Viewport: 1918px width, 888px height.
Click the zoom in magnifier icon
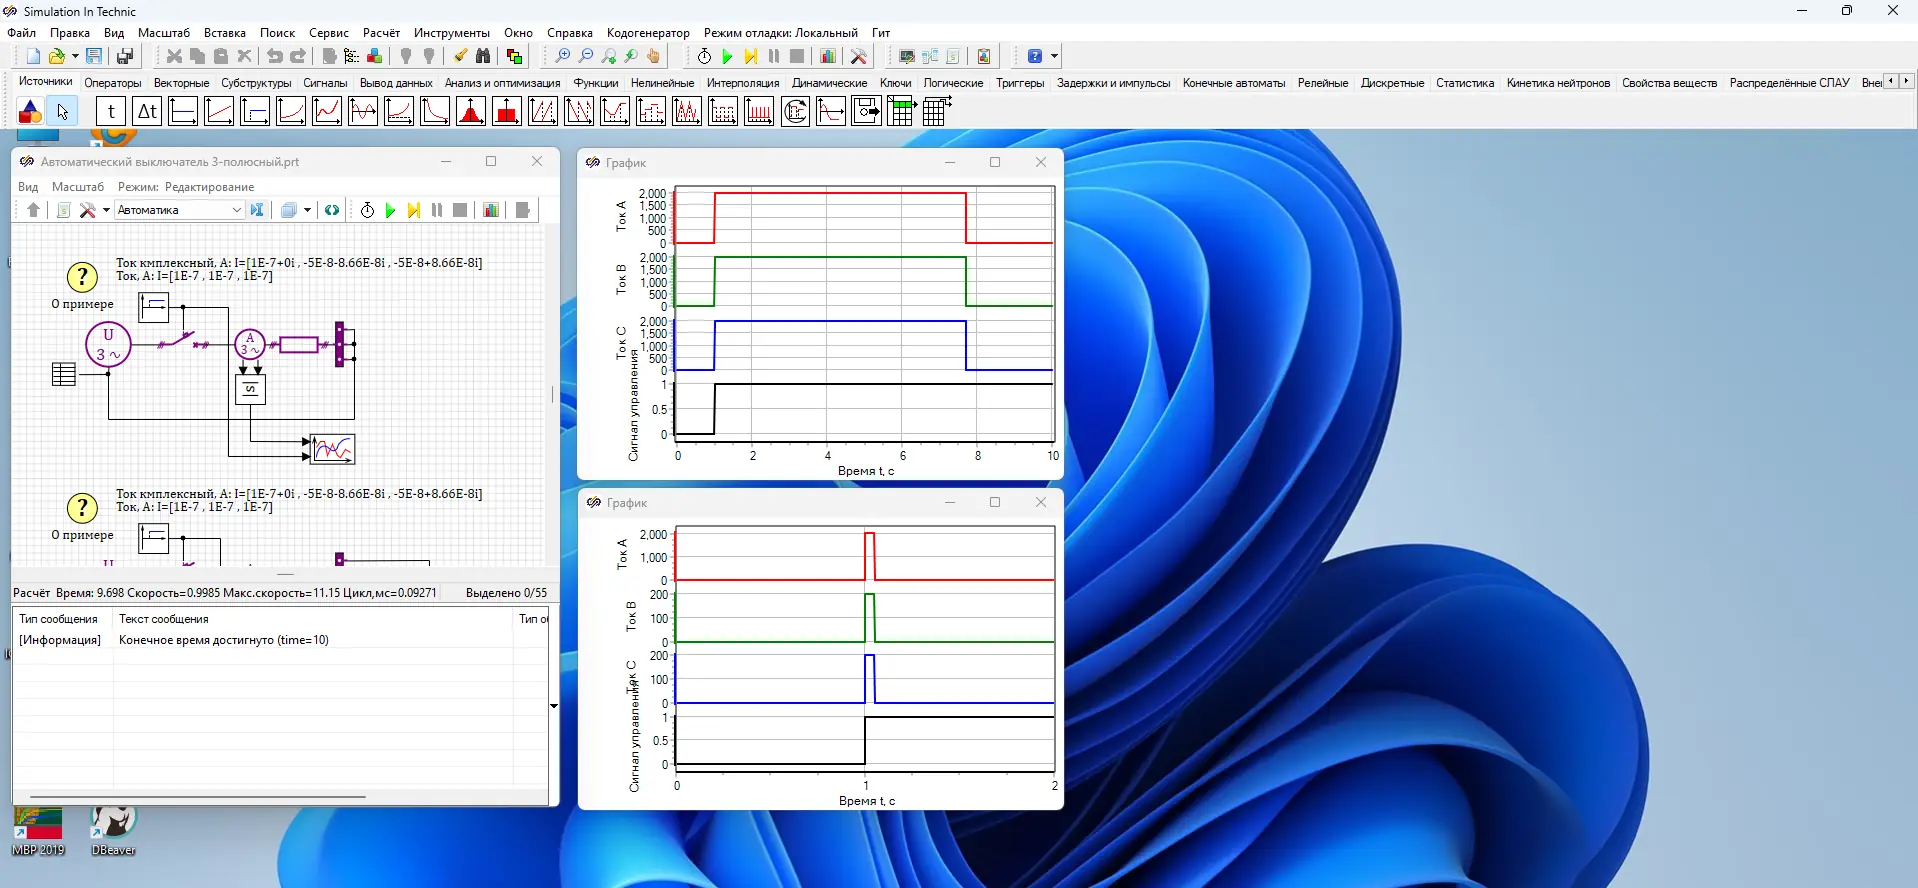point(563,57)
